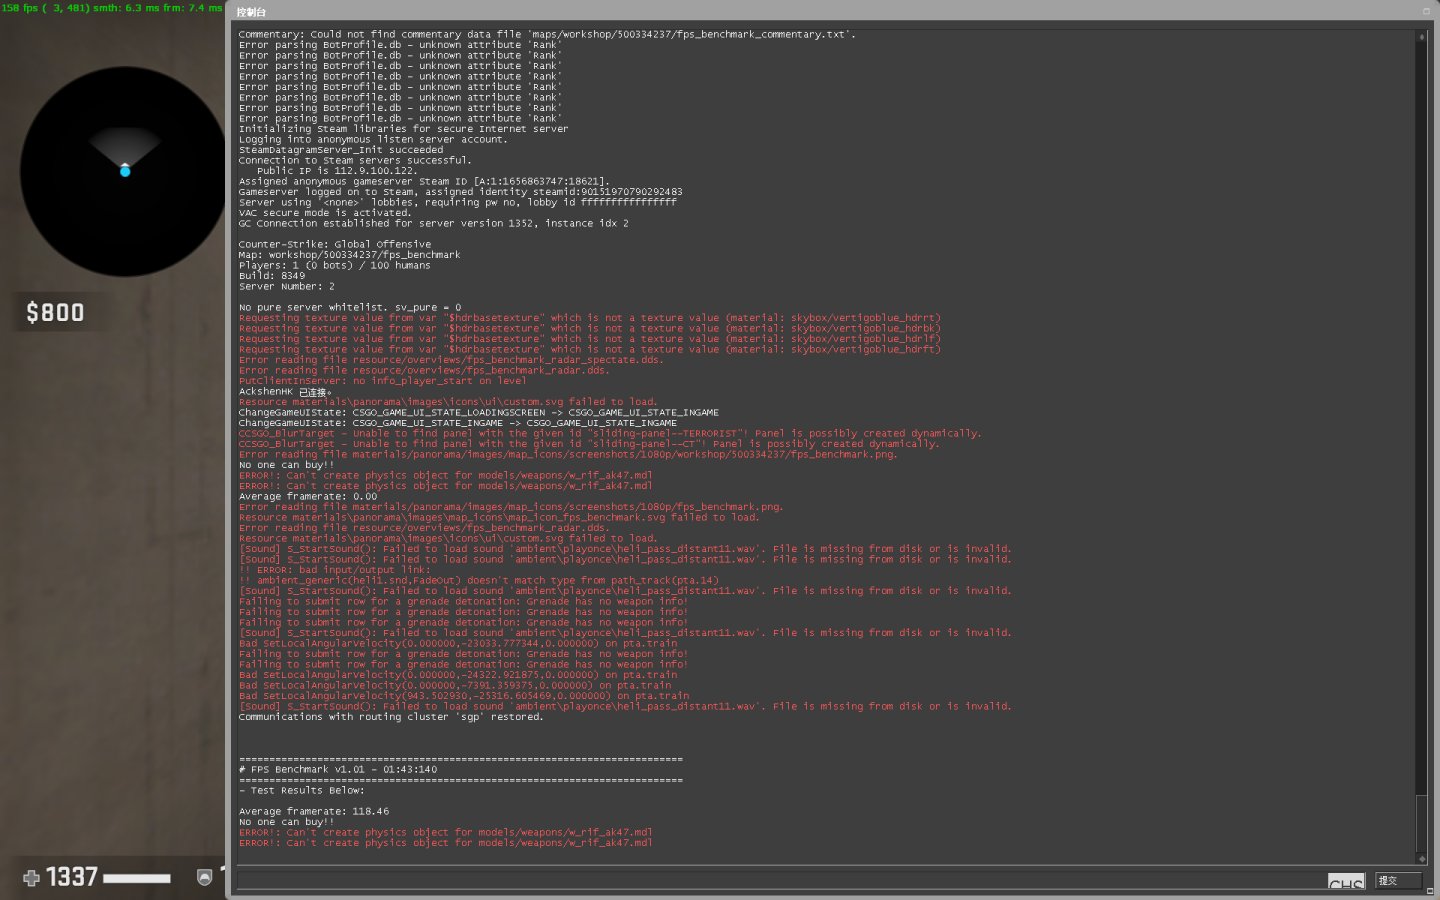Click the armor shield icon
The image size is (1440, 900).
(204, 877)
